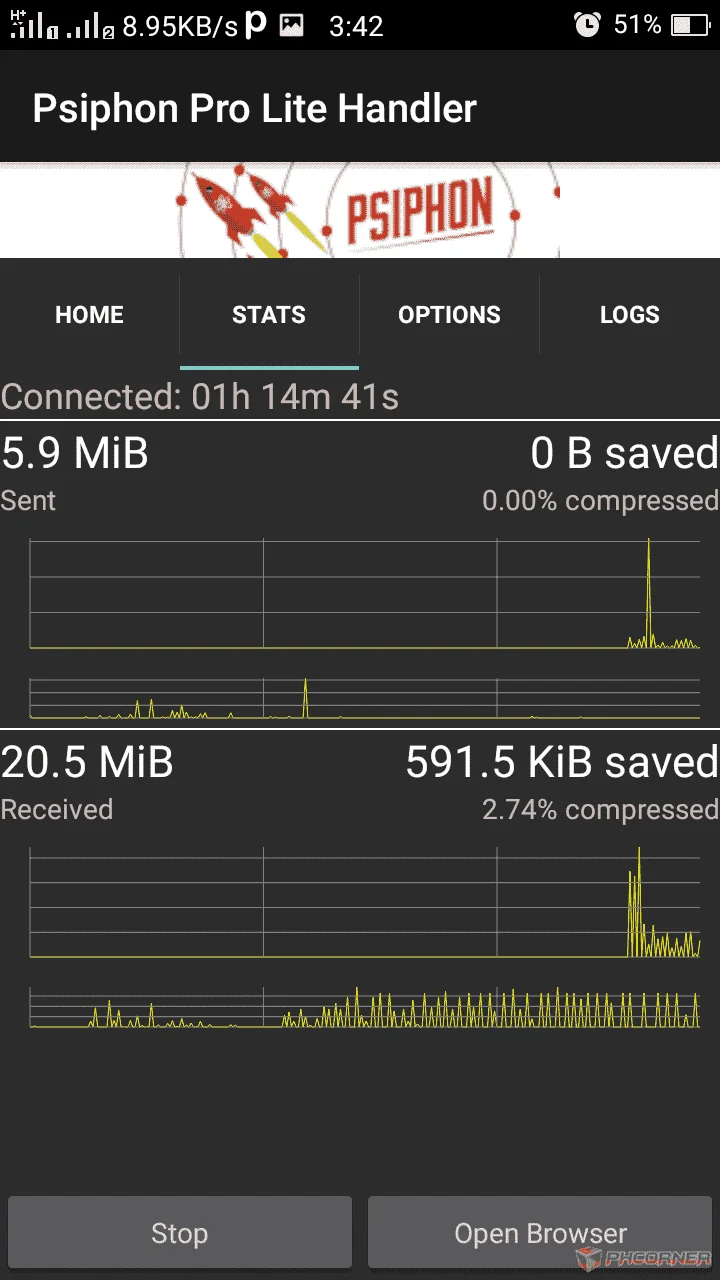Viewport: 720px width, 1280px height.
Task: Tap the SIM 1 signal strength icon
Action: pyautogui.click(x=34, y=25)
